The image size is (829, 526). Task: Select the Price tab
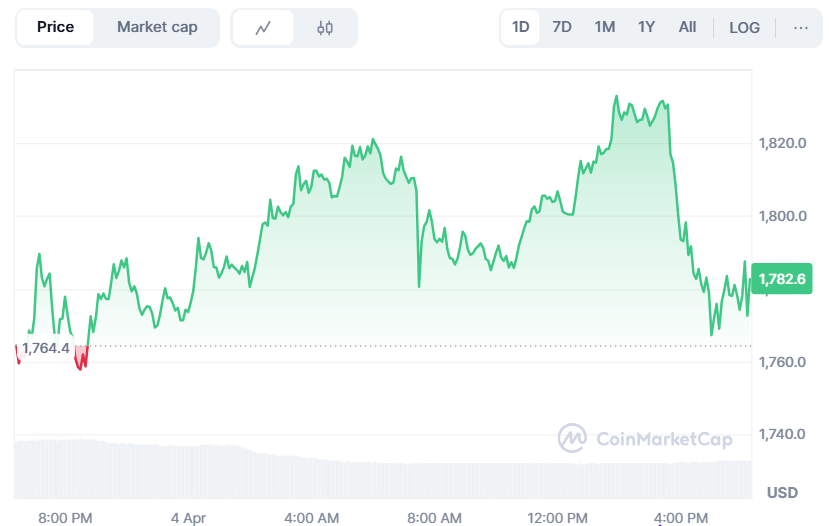tap(55, 28)
